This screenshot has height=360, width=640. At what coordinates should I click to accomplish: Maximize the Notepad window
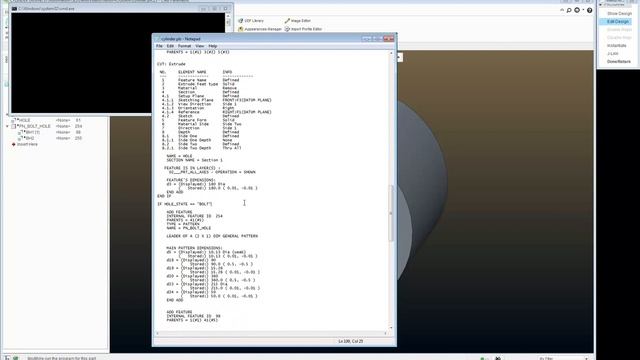(x=377, y=39)
